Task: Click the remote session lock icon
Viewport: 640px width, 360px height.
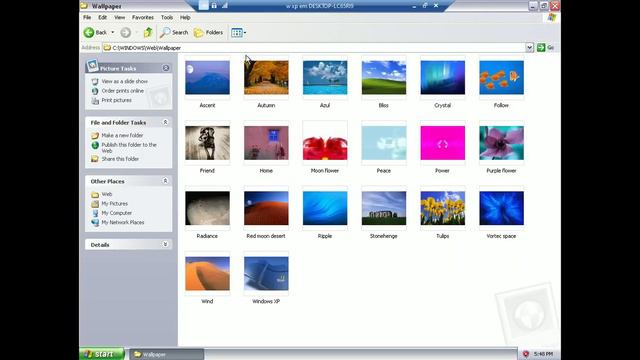Action: [x=214, y=5]
